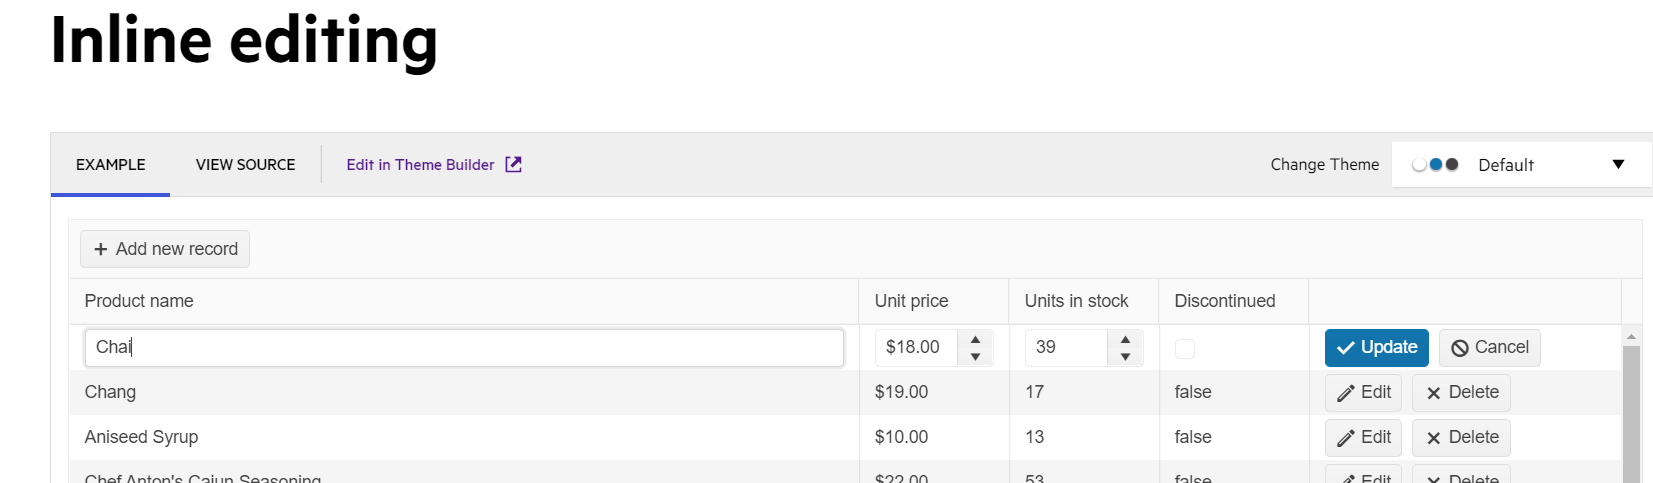The width and height of the screenshot is (1653, 483).
Task: Click the external link icon beside Theme Builder
Action: click(x=513, y=164)
